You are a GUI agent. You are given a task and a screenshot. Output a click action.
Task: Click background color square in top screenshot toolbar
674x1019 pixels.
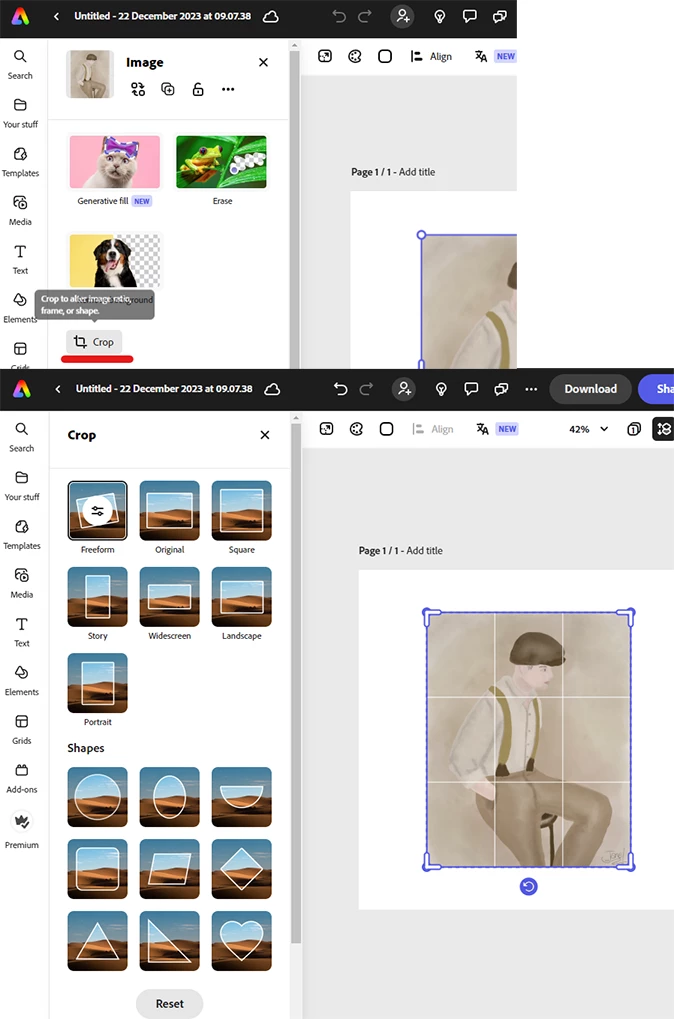[x=385, y=57]
